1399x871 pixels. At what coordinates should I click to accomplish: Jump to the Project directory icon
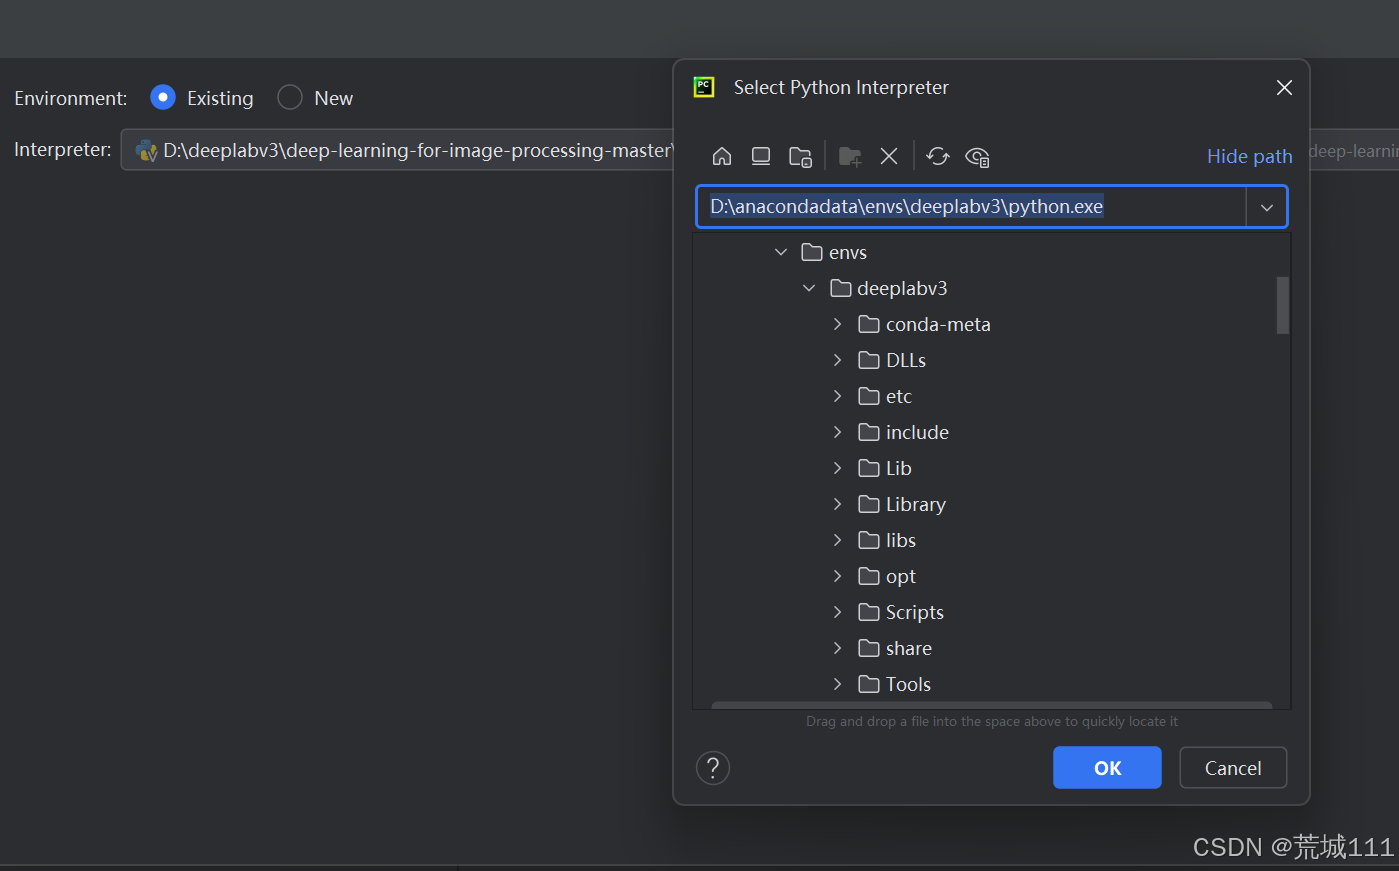(x=799, y=156)
